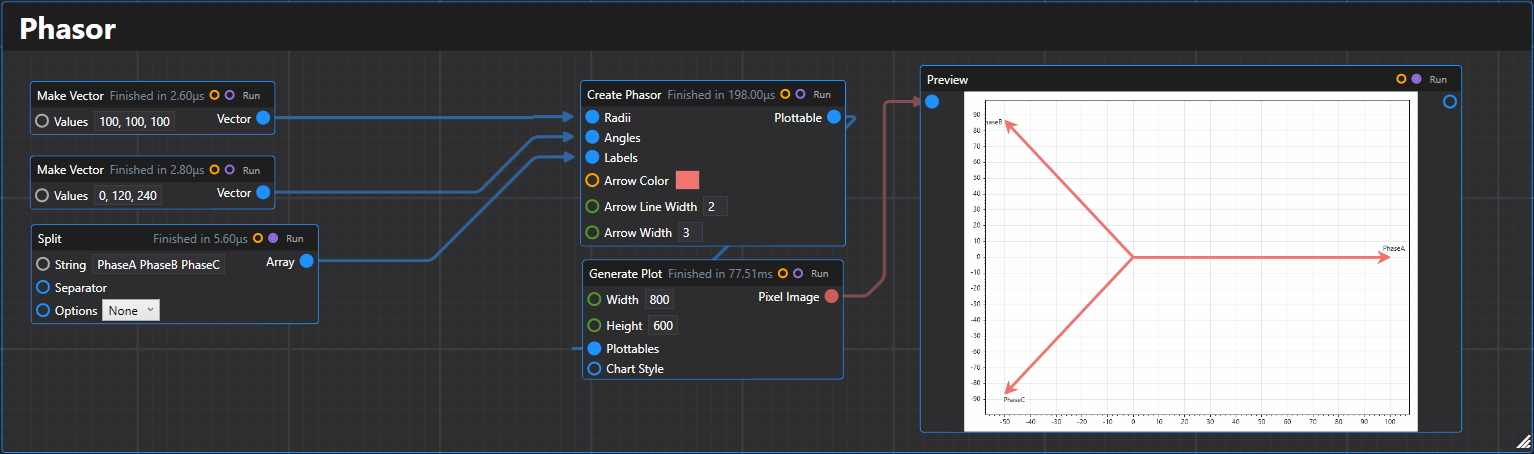Open the Options dropdown showing None
The height and width of the screenshot is (454, 1534).
tap(131, 311)
